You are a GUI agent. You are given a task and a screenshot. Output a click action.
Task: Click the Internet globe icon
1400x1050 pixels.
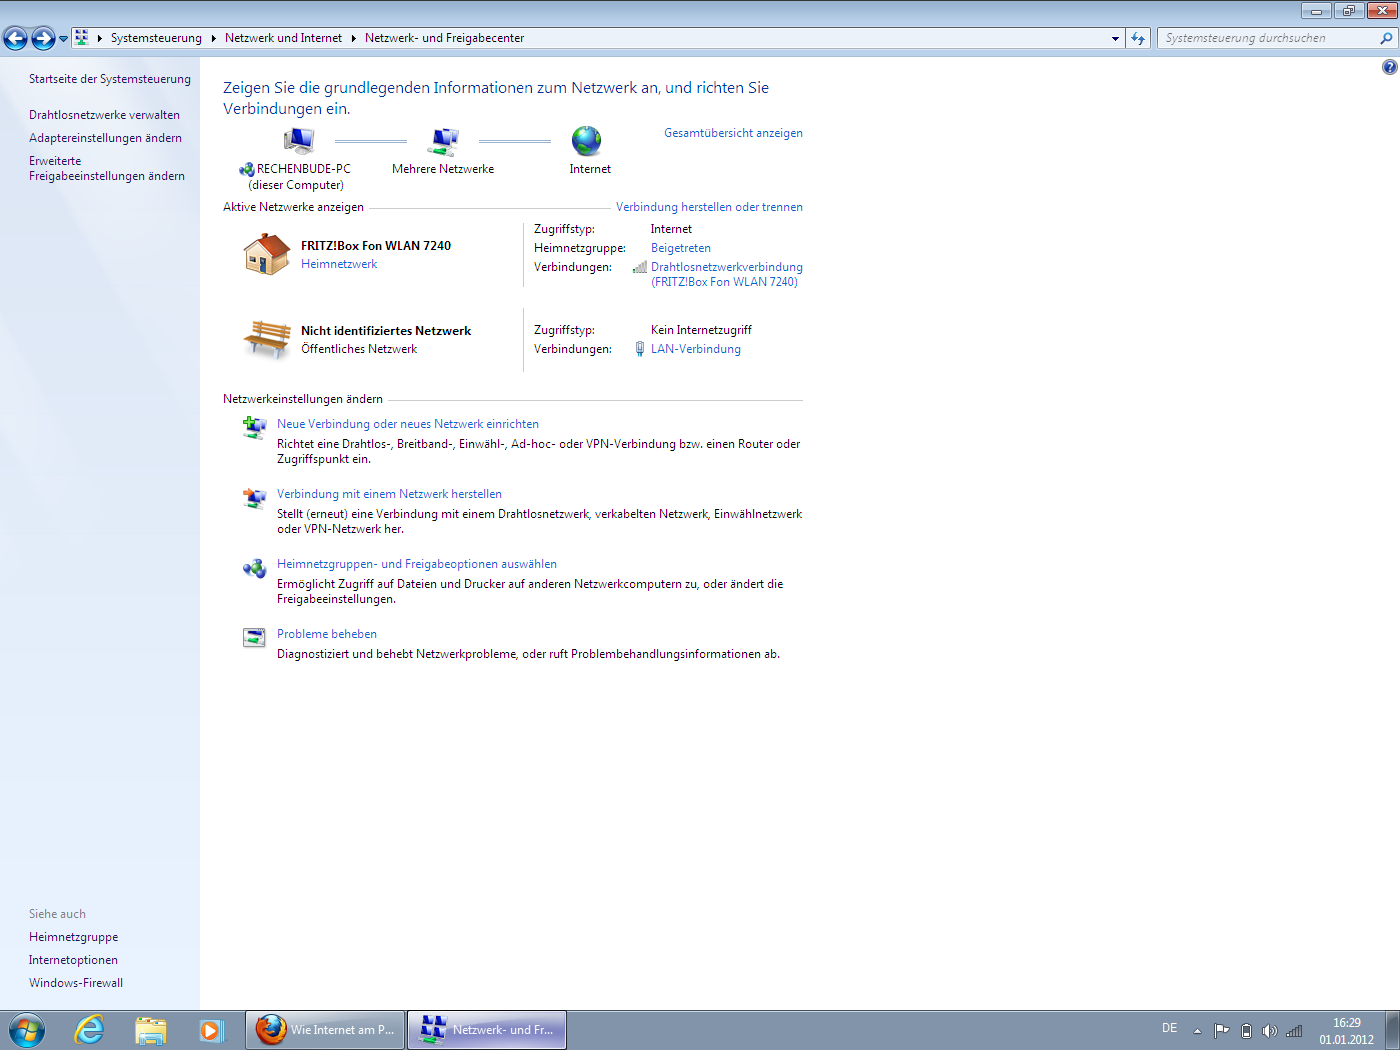(587, 141)
